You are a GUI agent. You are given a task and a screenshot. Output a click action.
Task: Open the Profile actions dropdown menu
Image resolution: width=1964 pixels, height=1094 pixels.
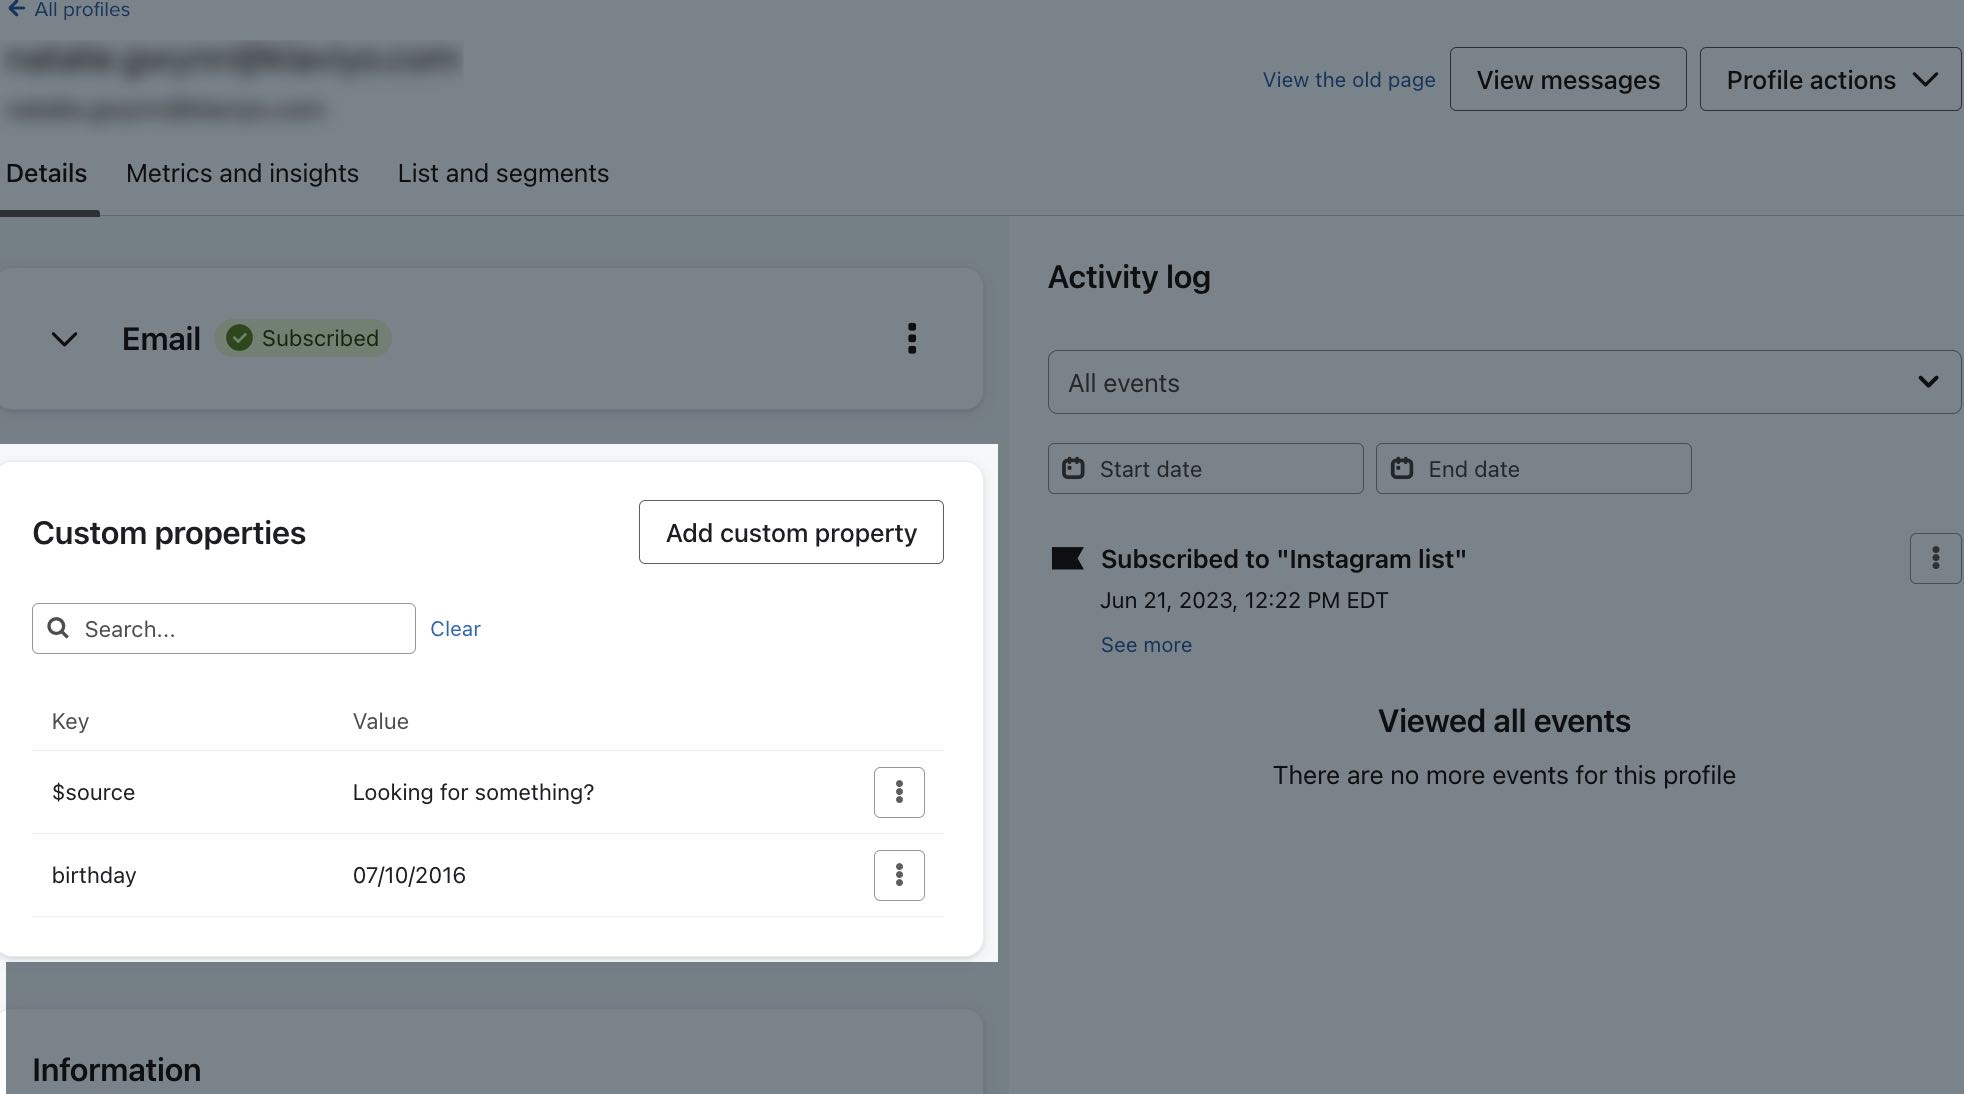point(1829,77)
